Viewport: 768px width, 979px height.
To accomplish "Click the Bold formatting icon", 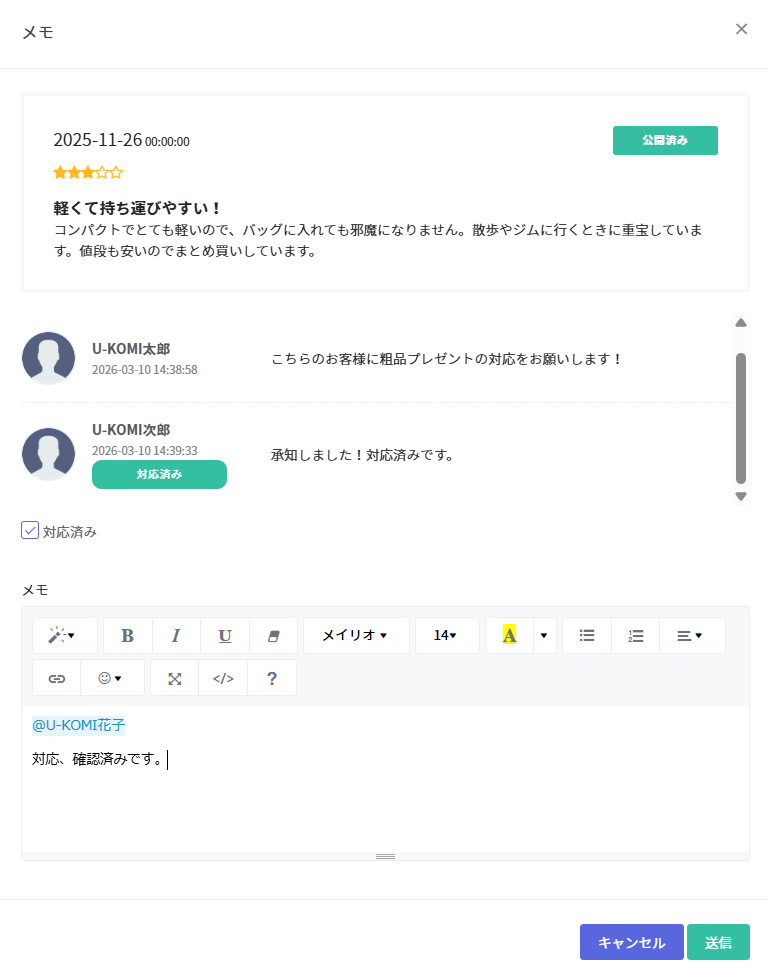I will (x=128, y=636).
